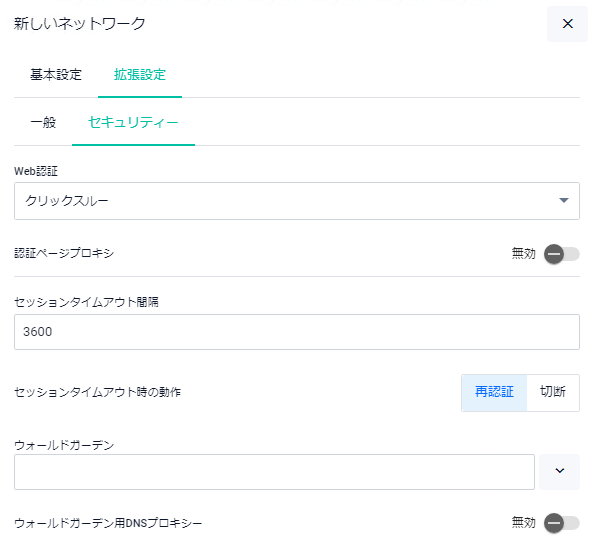The height and width of the screenshot is (545, 595).
Task: Click the 無効 label beside DNSプロキシー
Action: (x=523, y=523)
